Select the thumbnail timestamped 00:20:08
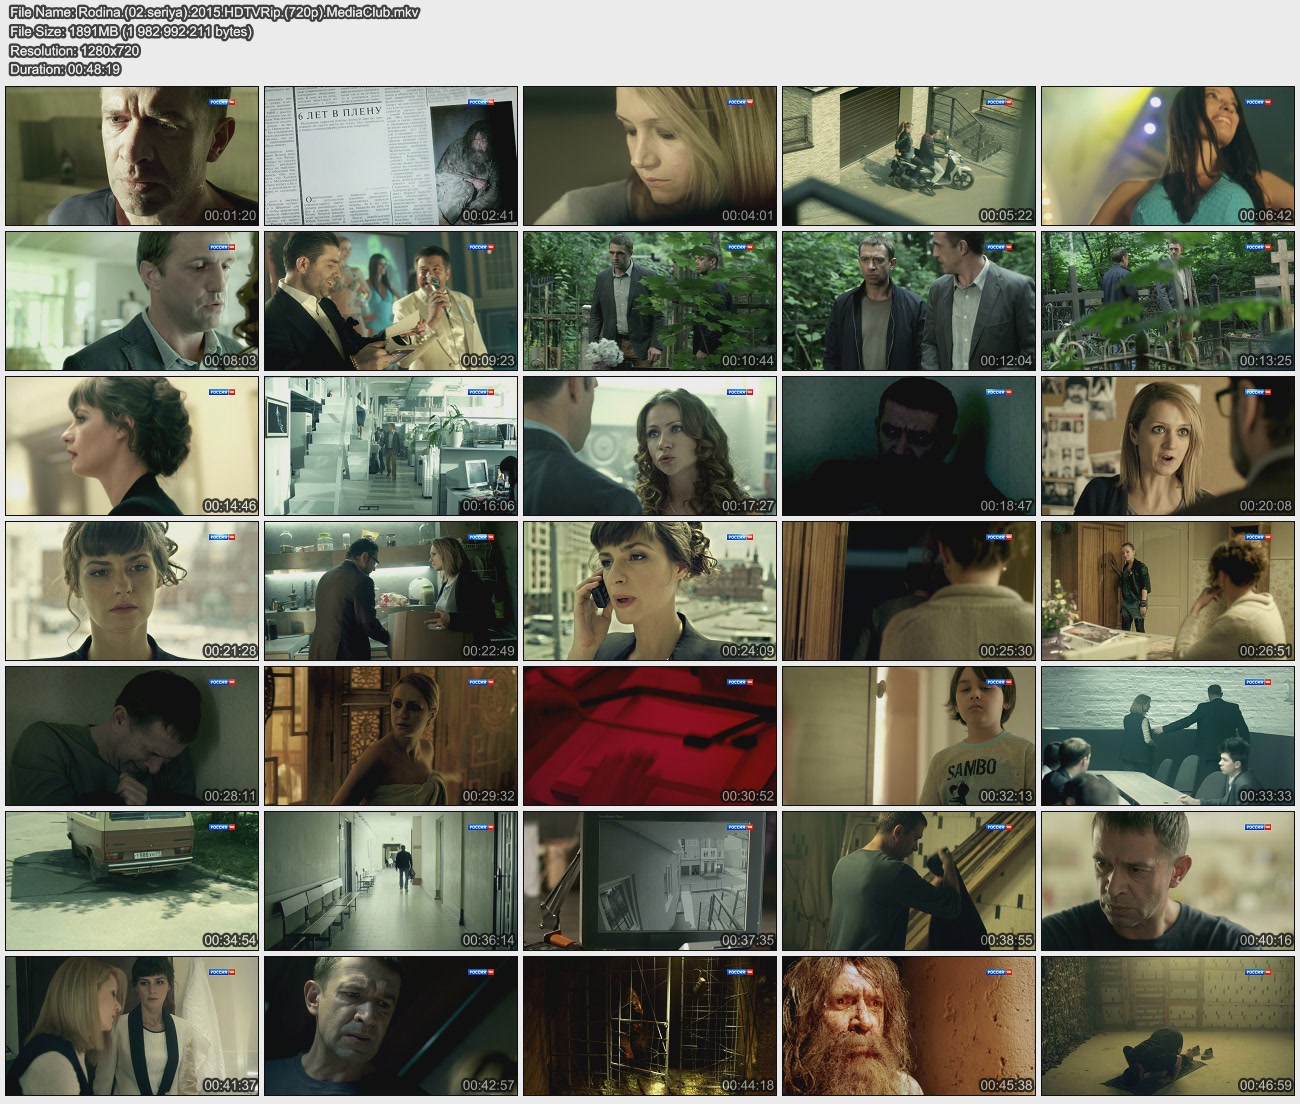Image resolution: width=1300 pixels, height=1104 pixels. coord(1168,446)
